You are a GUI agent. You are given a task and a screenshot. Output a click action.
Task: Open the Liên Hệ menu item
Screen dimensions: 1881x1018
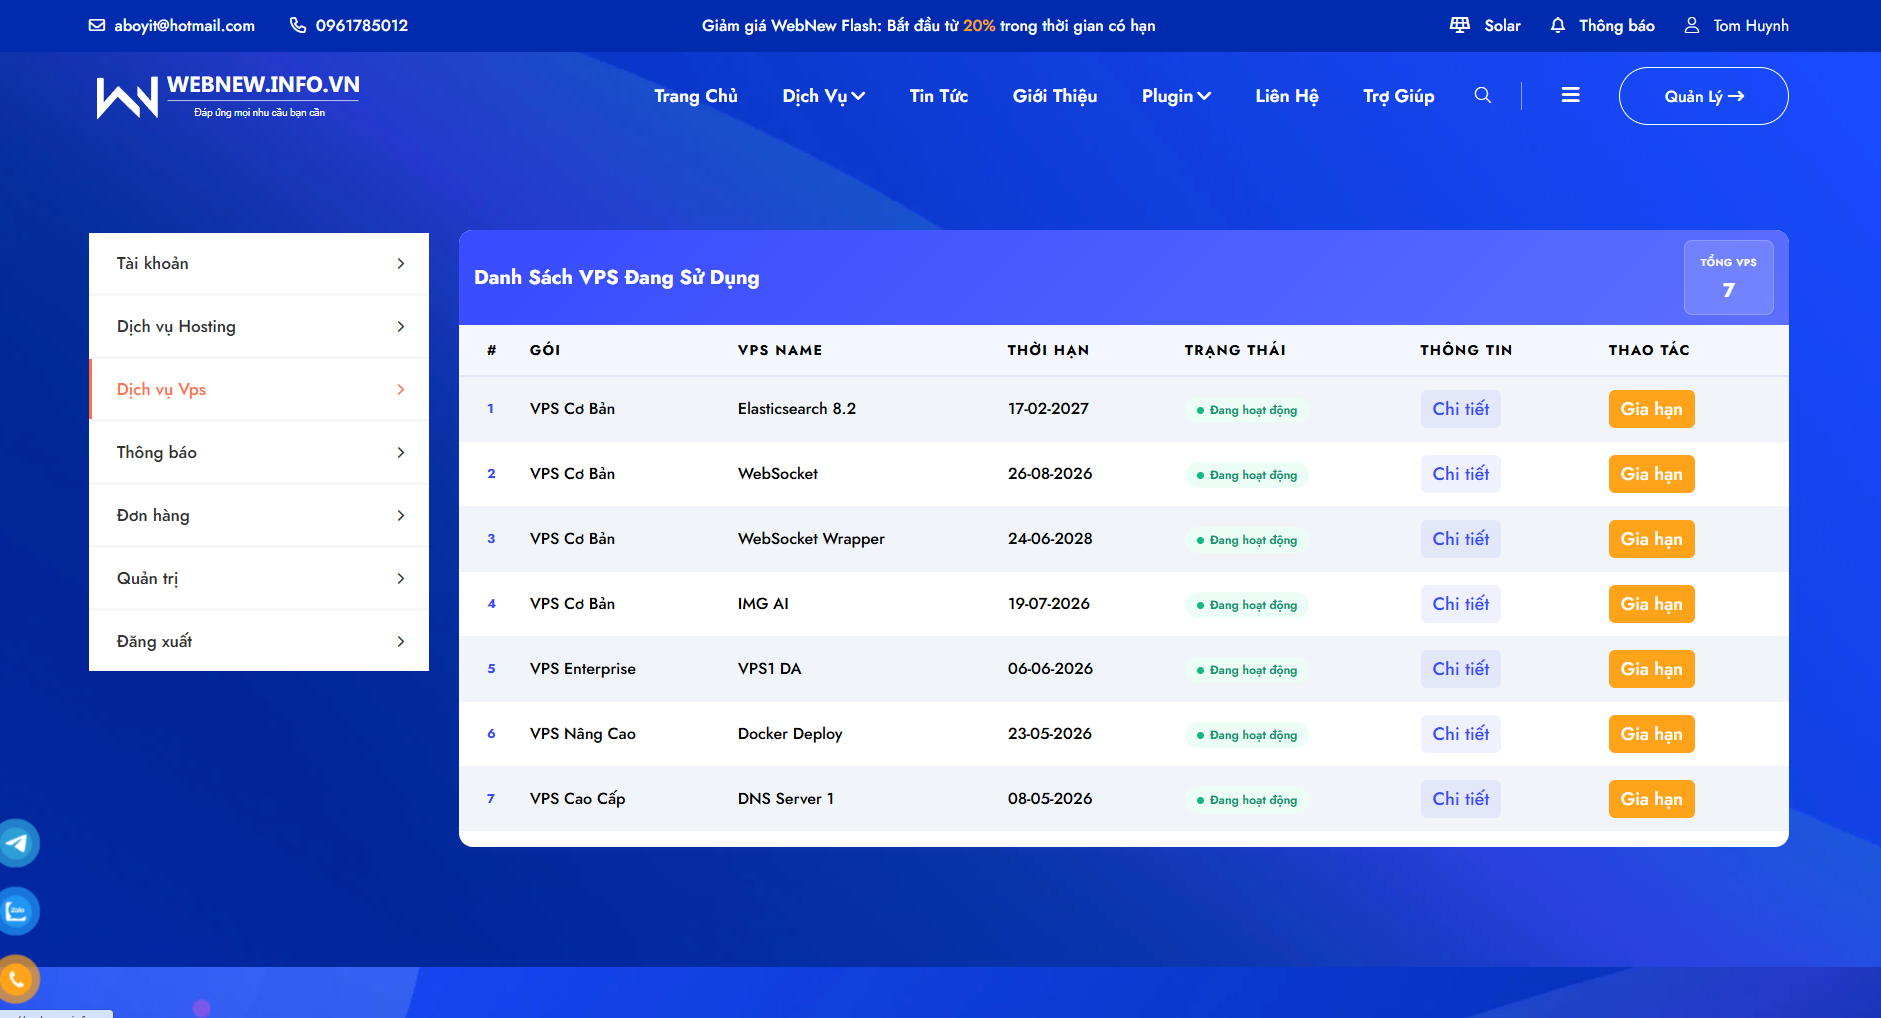[x=1287, y=96]
